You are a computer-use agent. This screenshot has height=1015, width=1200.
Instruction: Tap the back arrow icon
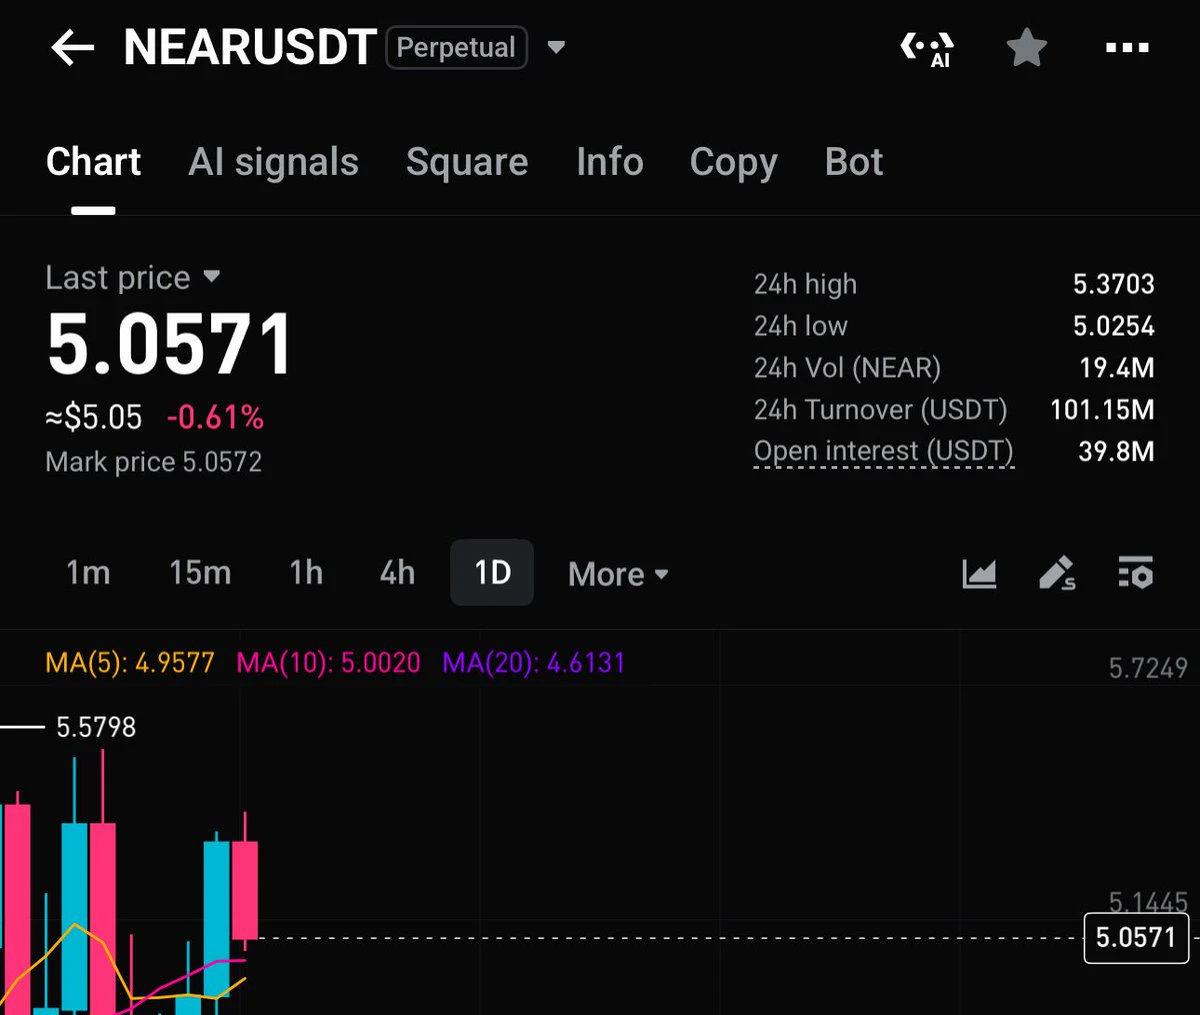point(72,47)
